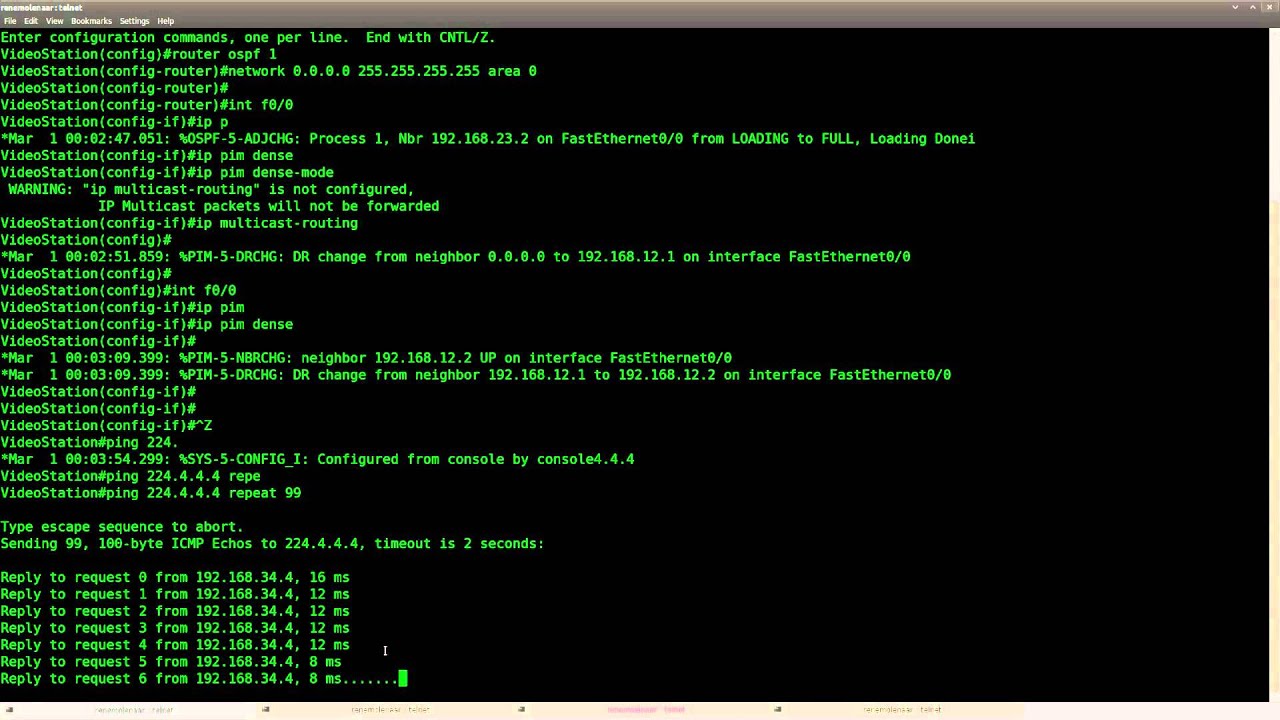1280x720 pixels.
Task: Click the 'network 0.0.0.0 255.255.255.255 area 0' line
Action: click(x=268, y=71)
